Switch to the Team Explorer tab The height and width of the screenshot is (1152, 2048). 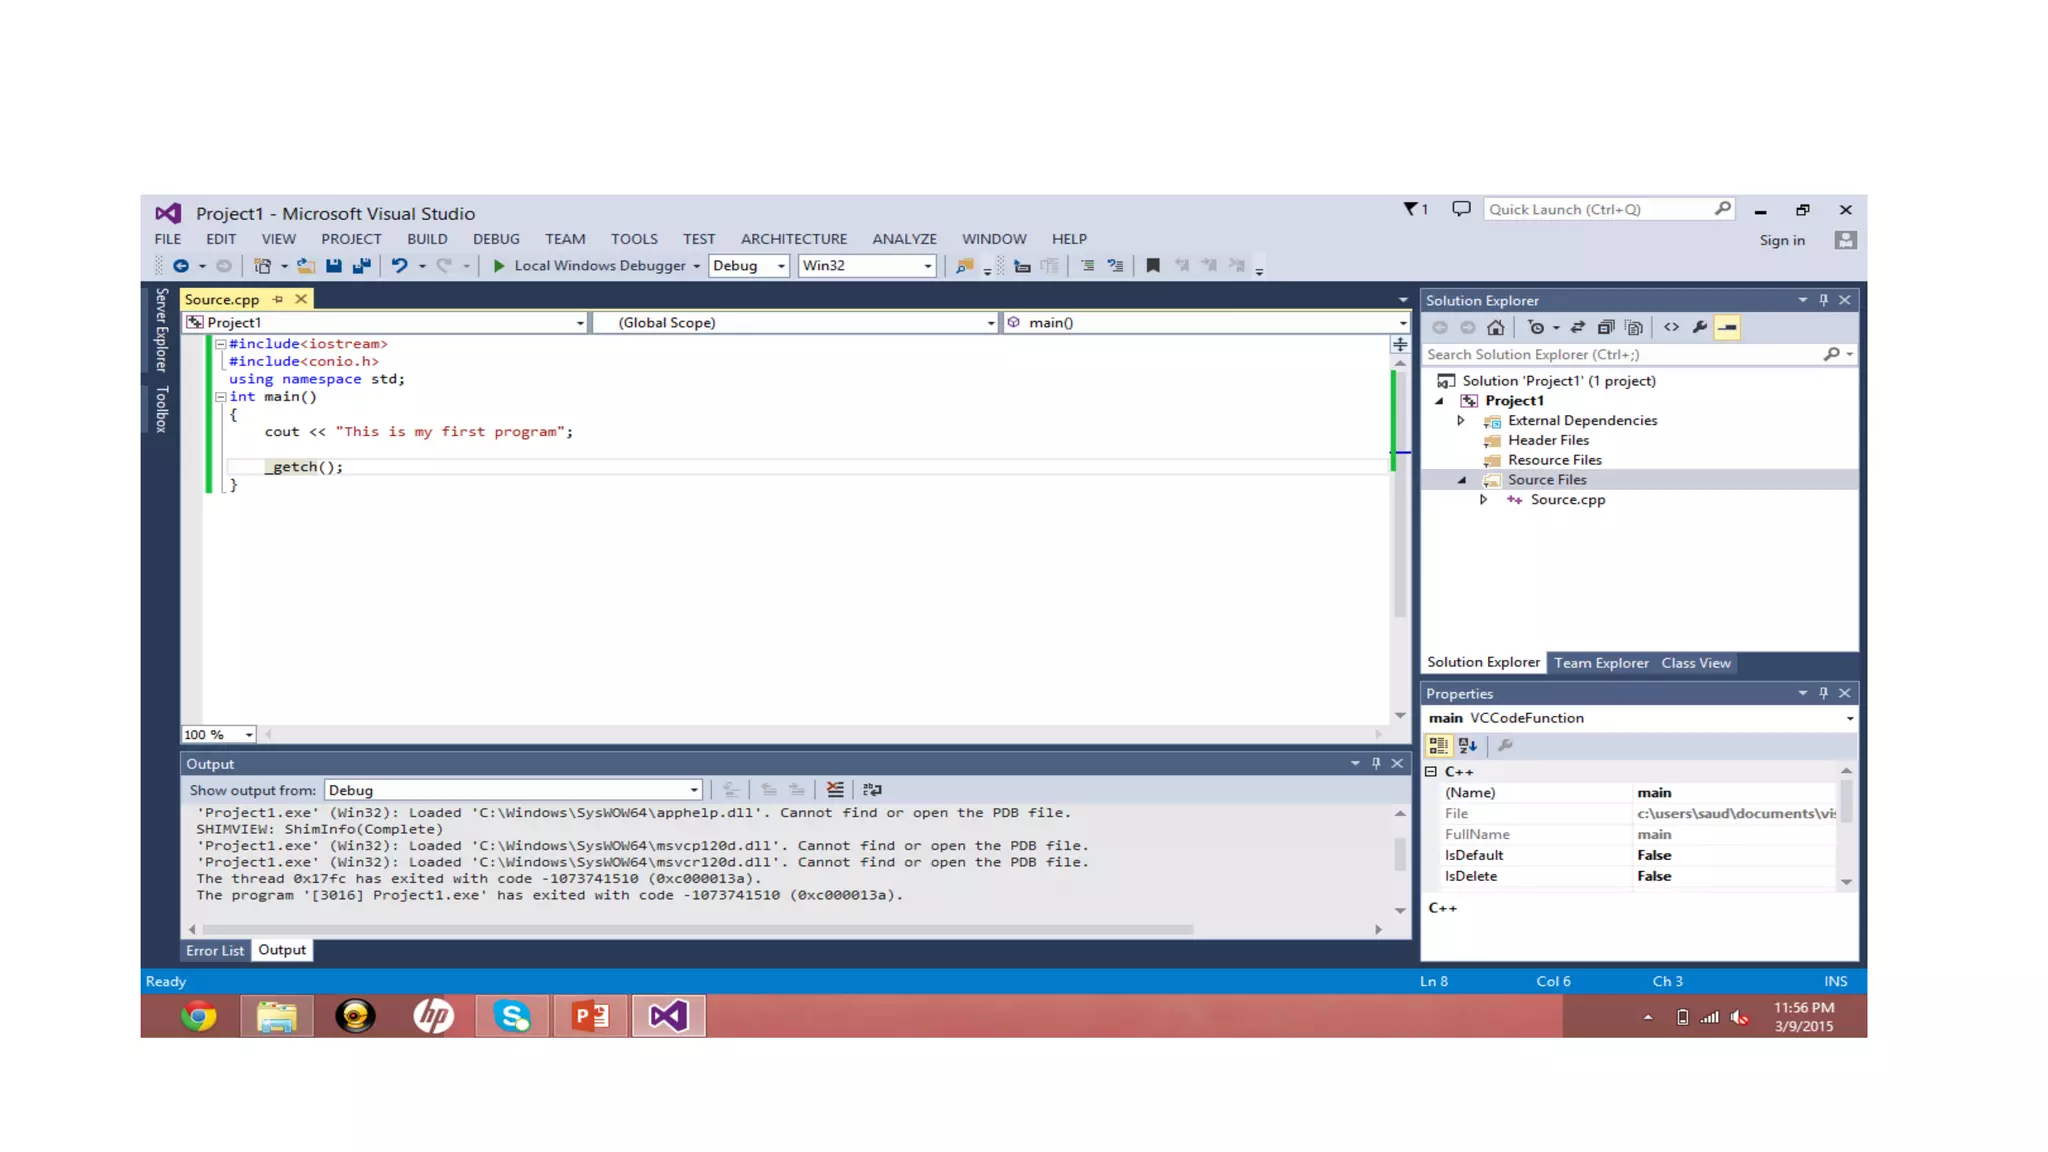tap(1600, 663)
